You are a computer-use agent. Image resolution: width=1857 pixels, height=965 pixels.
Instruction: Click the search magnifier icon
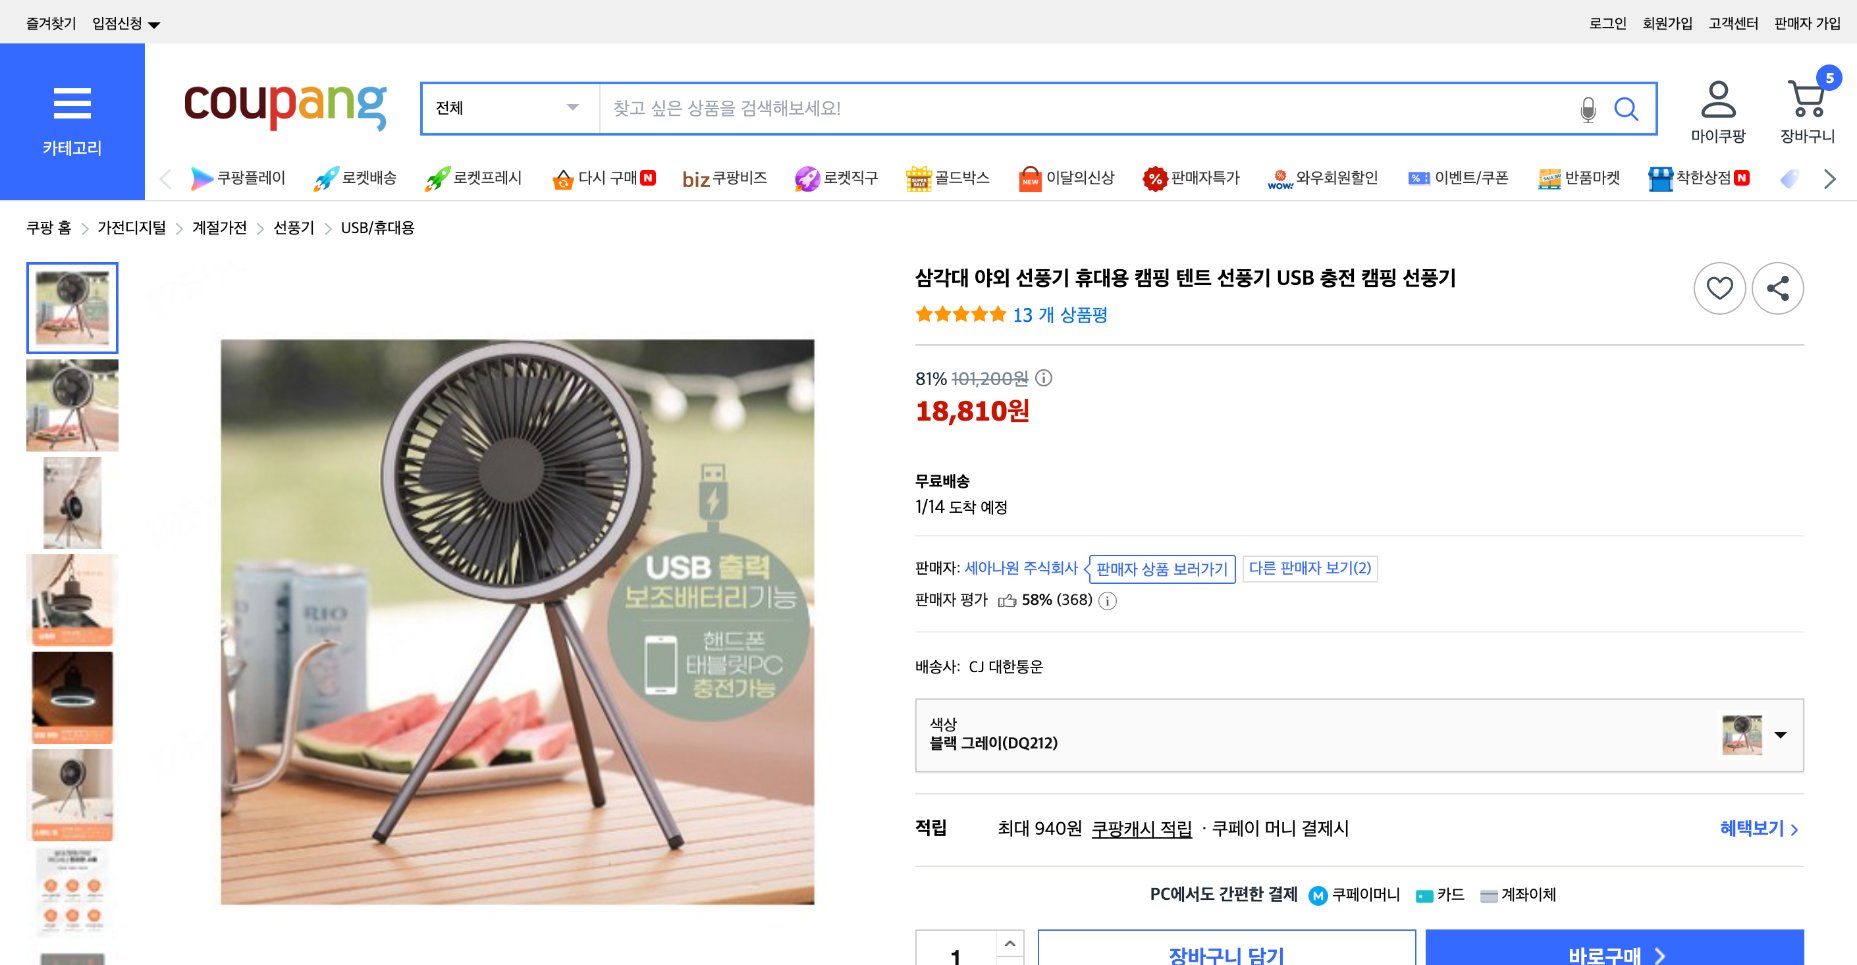[x=1626, y=108]
